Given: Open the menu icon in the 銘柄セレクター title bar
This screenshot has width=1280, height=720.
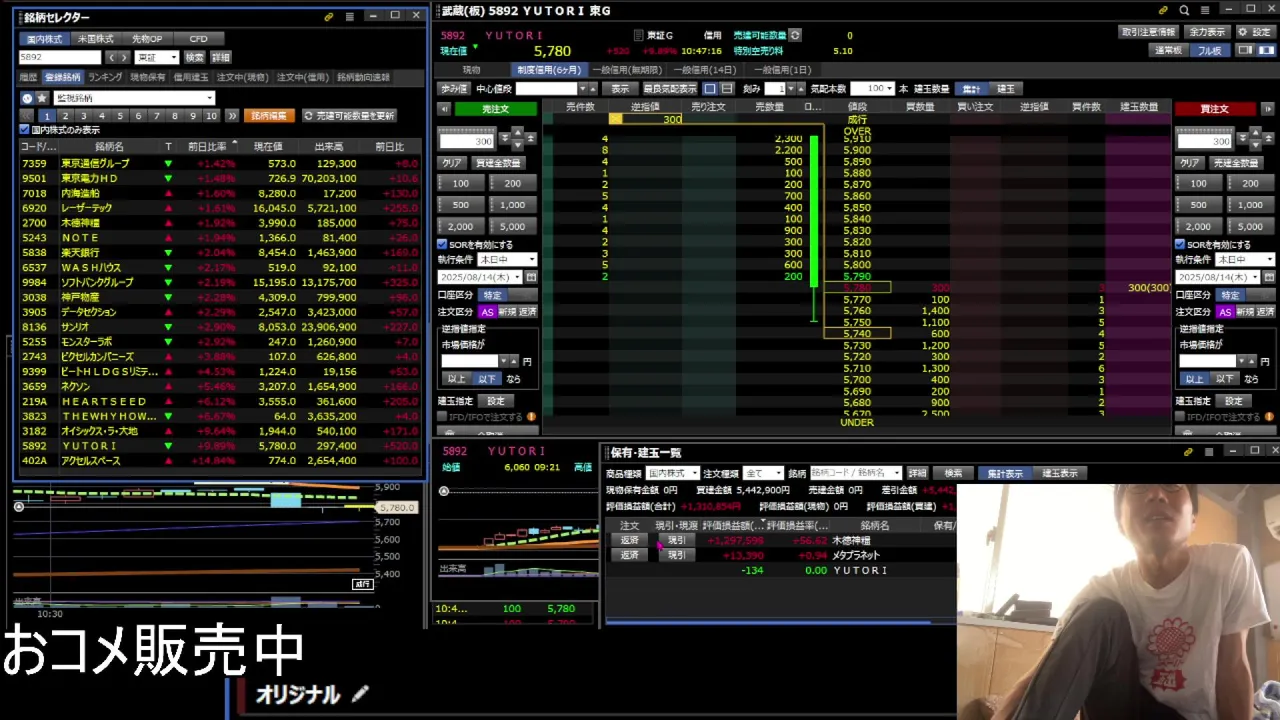Looking at the screenshot, I should click(349, 17).
